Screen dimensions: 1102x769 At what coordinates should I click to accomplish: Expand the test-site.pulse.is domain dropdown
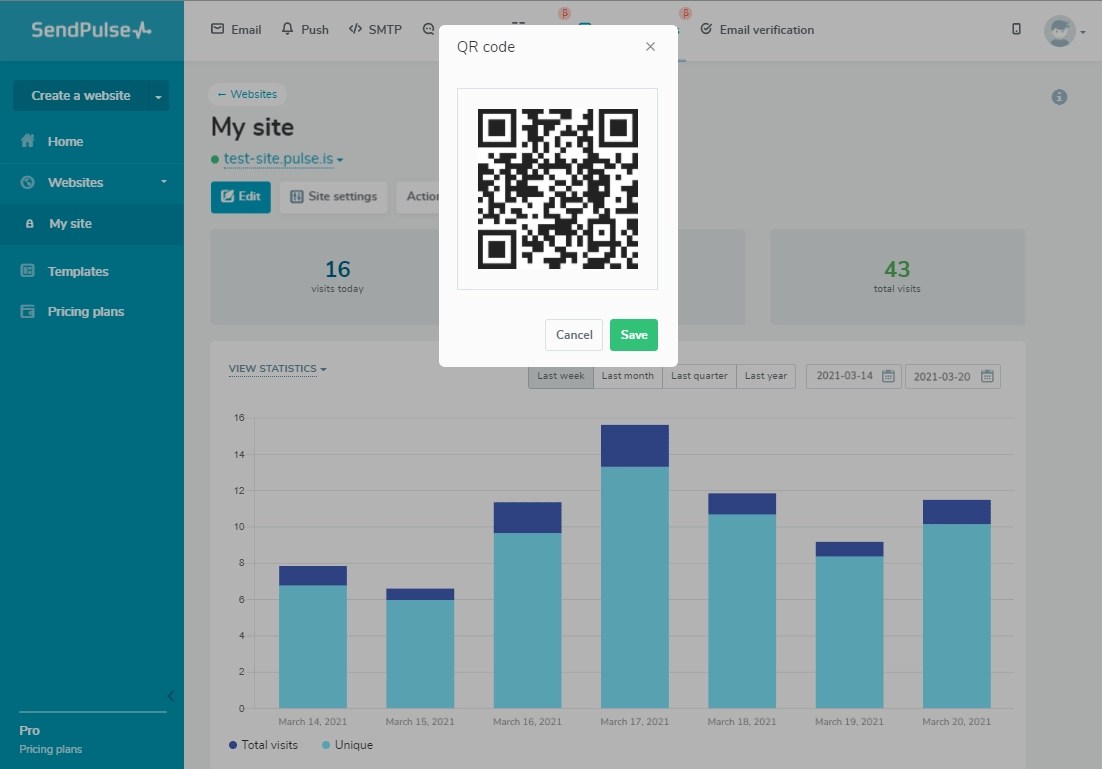click(x=339, y=159)
